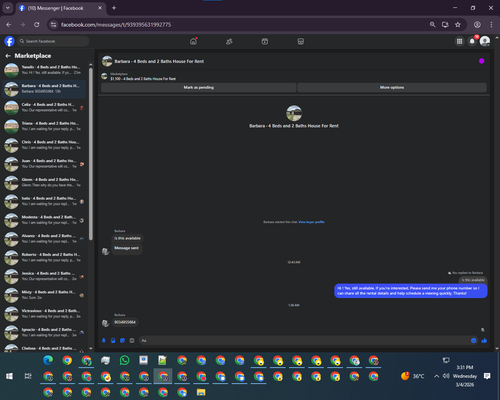Click the address bar URL

coord(116,25)
